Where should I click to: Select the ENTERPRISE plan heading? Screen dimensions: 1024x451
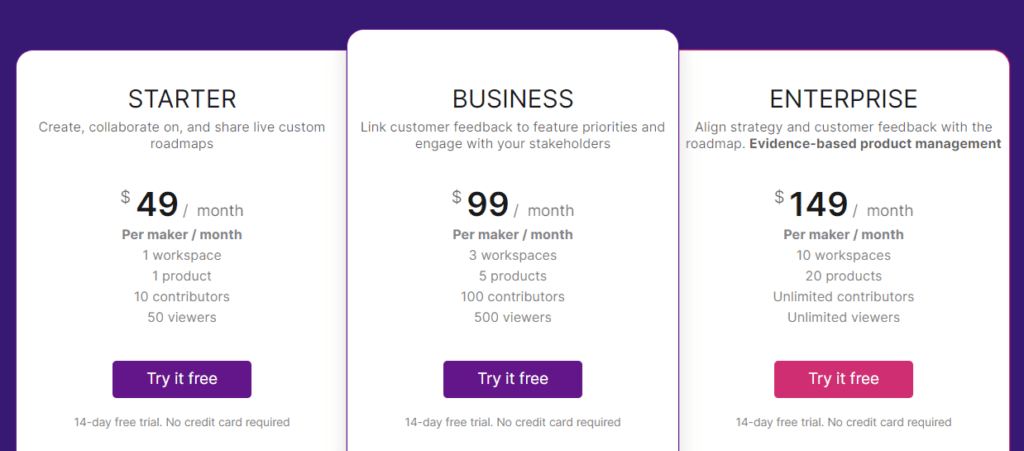844,99
